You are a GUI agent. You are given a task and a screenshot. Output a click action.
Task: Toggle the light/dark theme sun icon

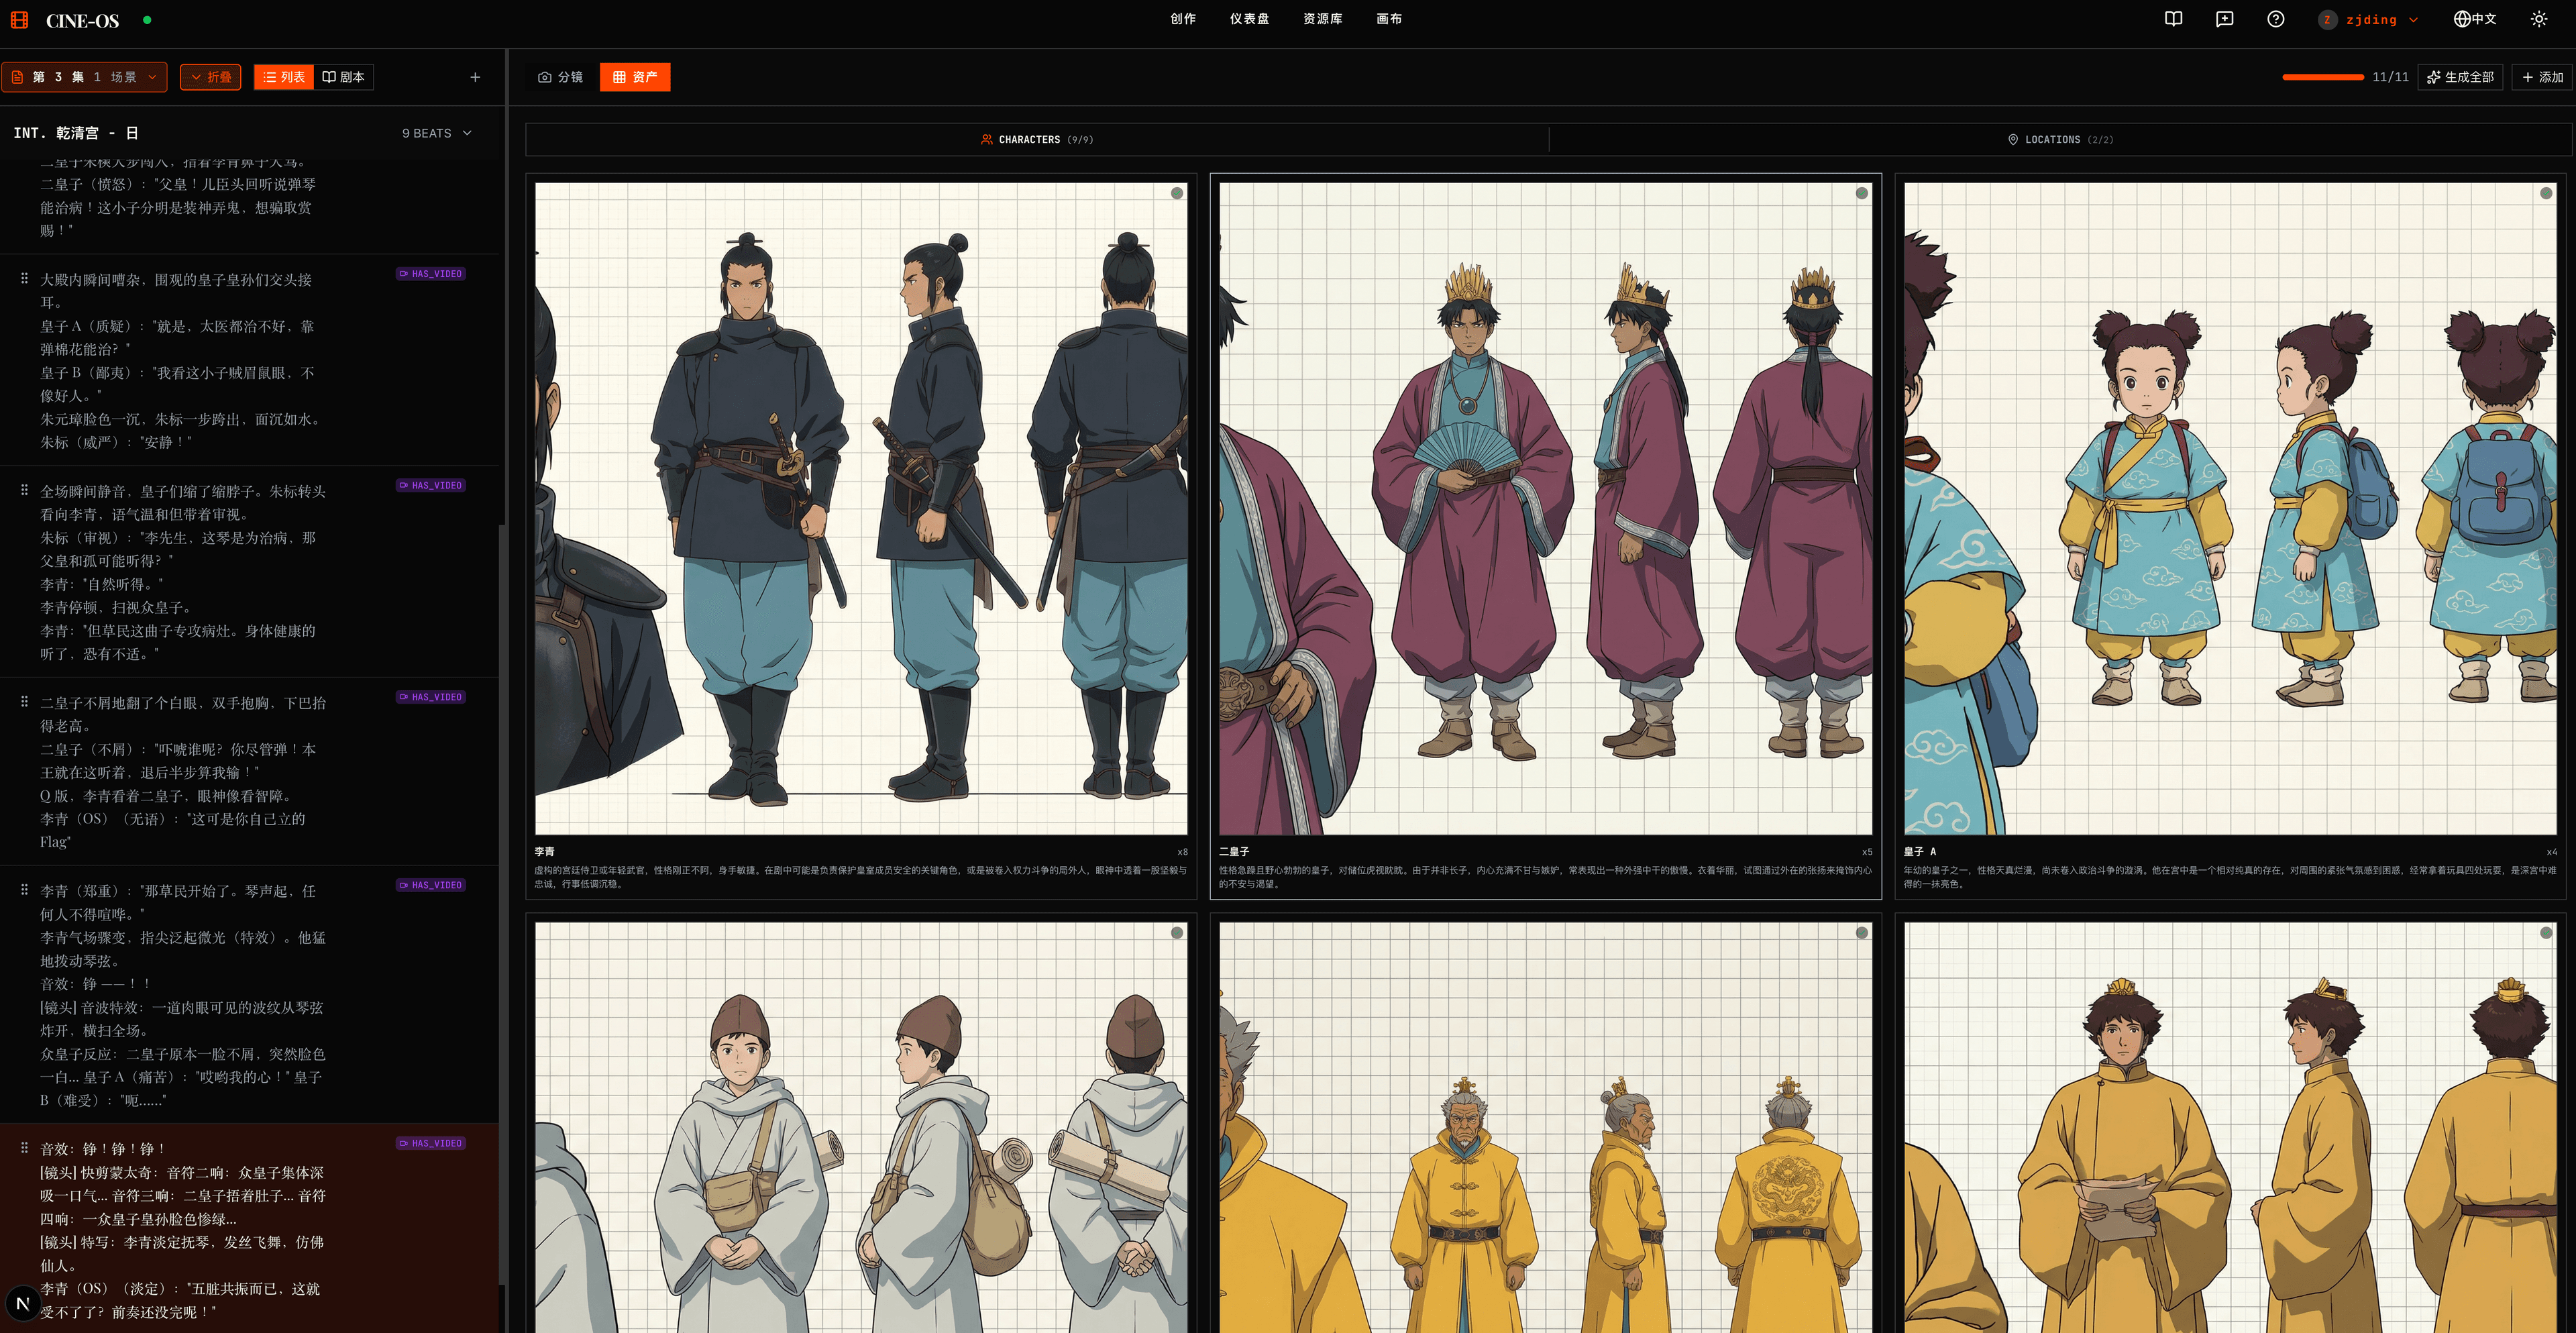(x=2538, y=19)
